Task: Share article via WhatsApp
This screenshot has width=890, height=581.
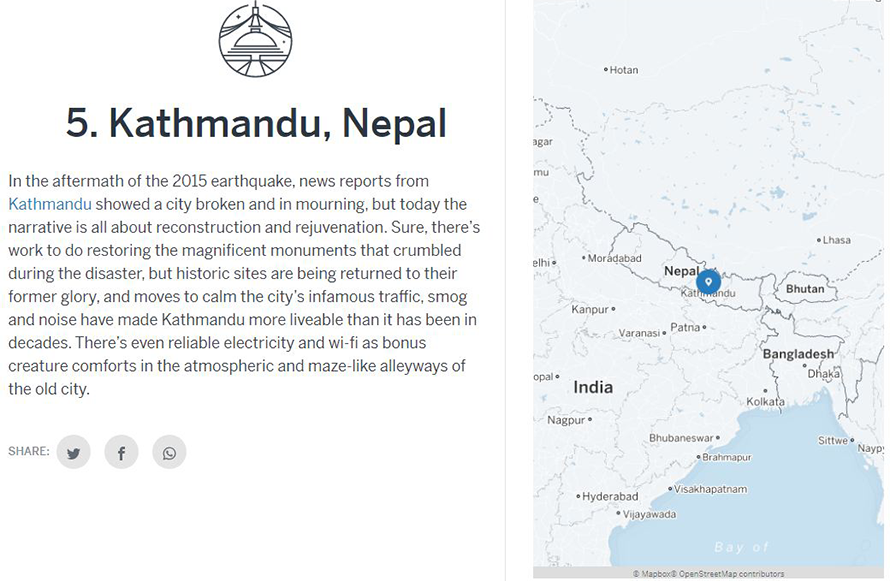Action: tap(169, 452)
